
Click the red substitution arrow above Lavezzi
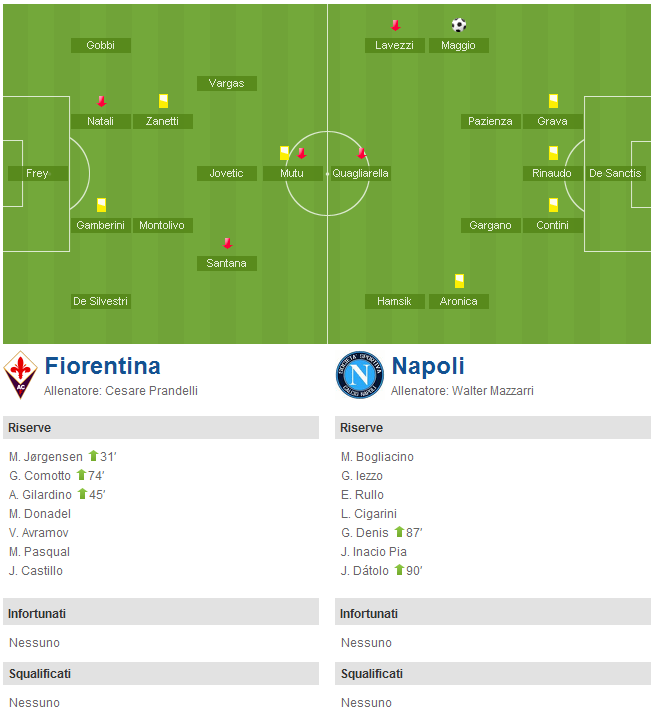[x=395, y=25]
